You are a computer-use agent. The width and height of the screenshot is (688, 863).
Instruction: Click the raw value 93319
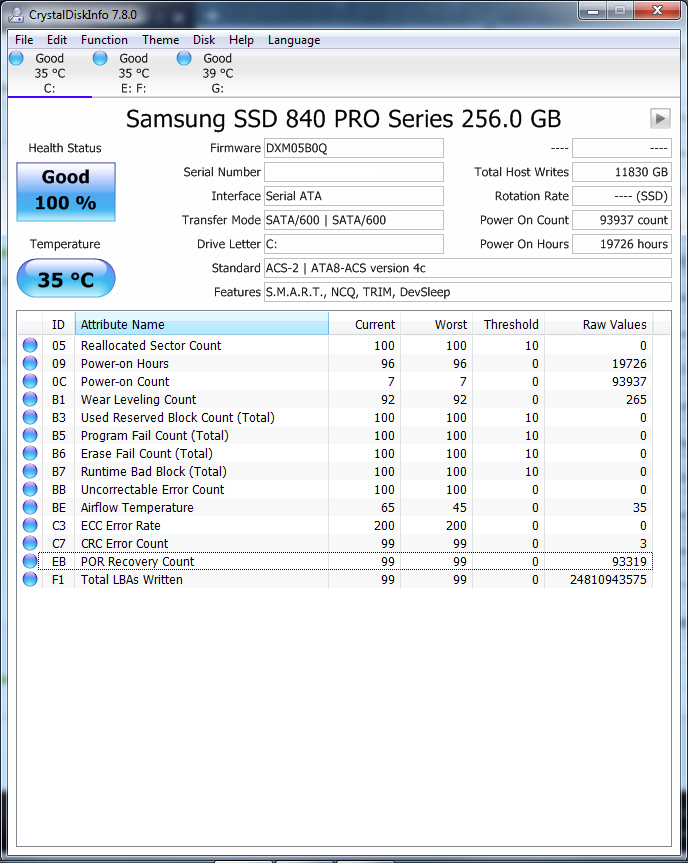click(629, 561)
